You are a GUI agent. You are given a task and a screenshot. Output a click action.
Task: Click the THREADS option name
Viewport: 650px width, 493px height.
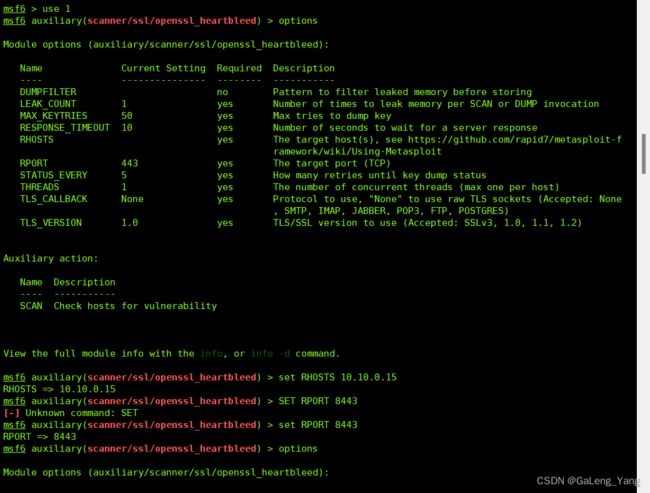39,187
